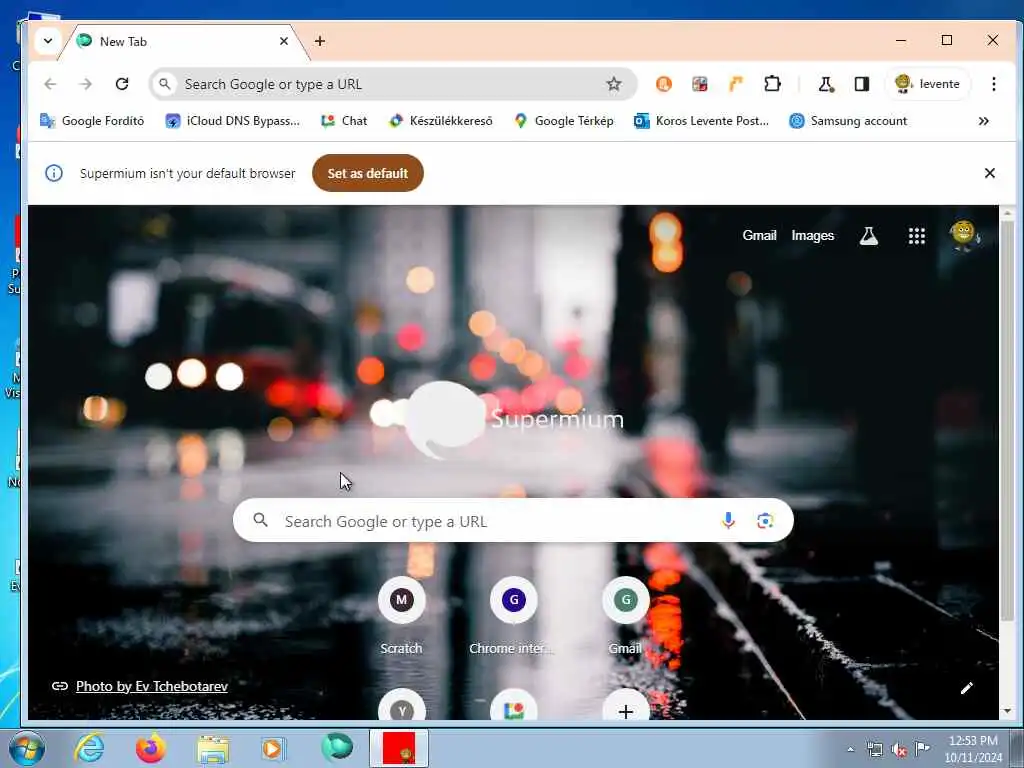Open Gmail link on new tab page

click(x=759, y=236)
